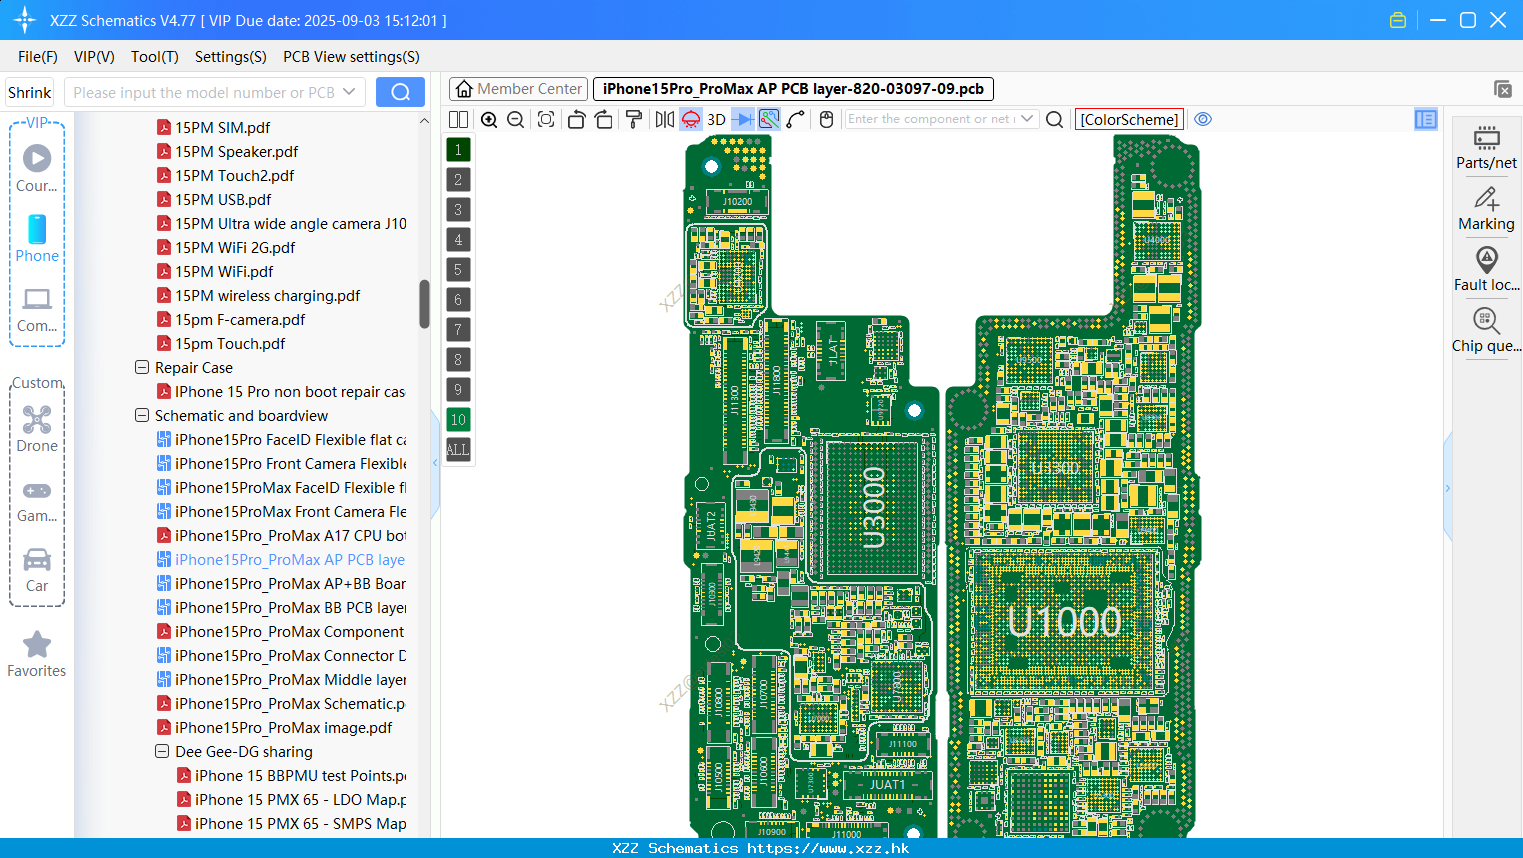Switch on 3D view
The image size is (1523, 858).
click(716, 119)
